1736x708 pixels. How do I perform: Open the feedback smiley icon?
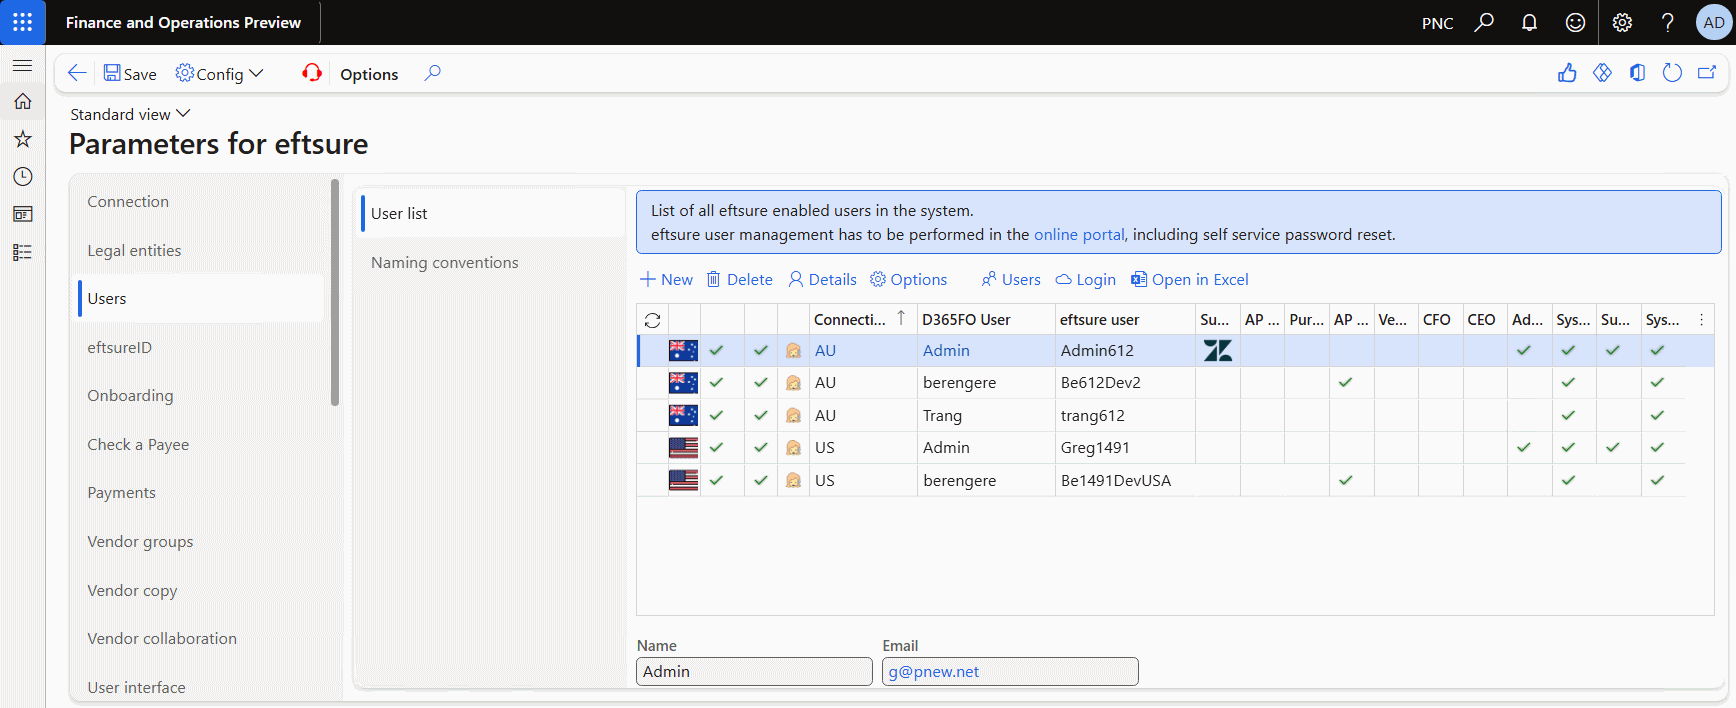tap(1575, 22)
